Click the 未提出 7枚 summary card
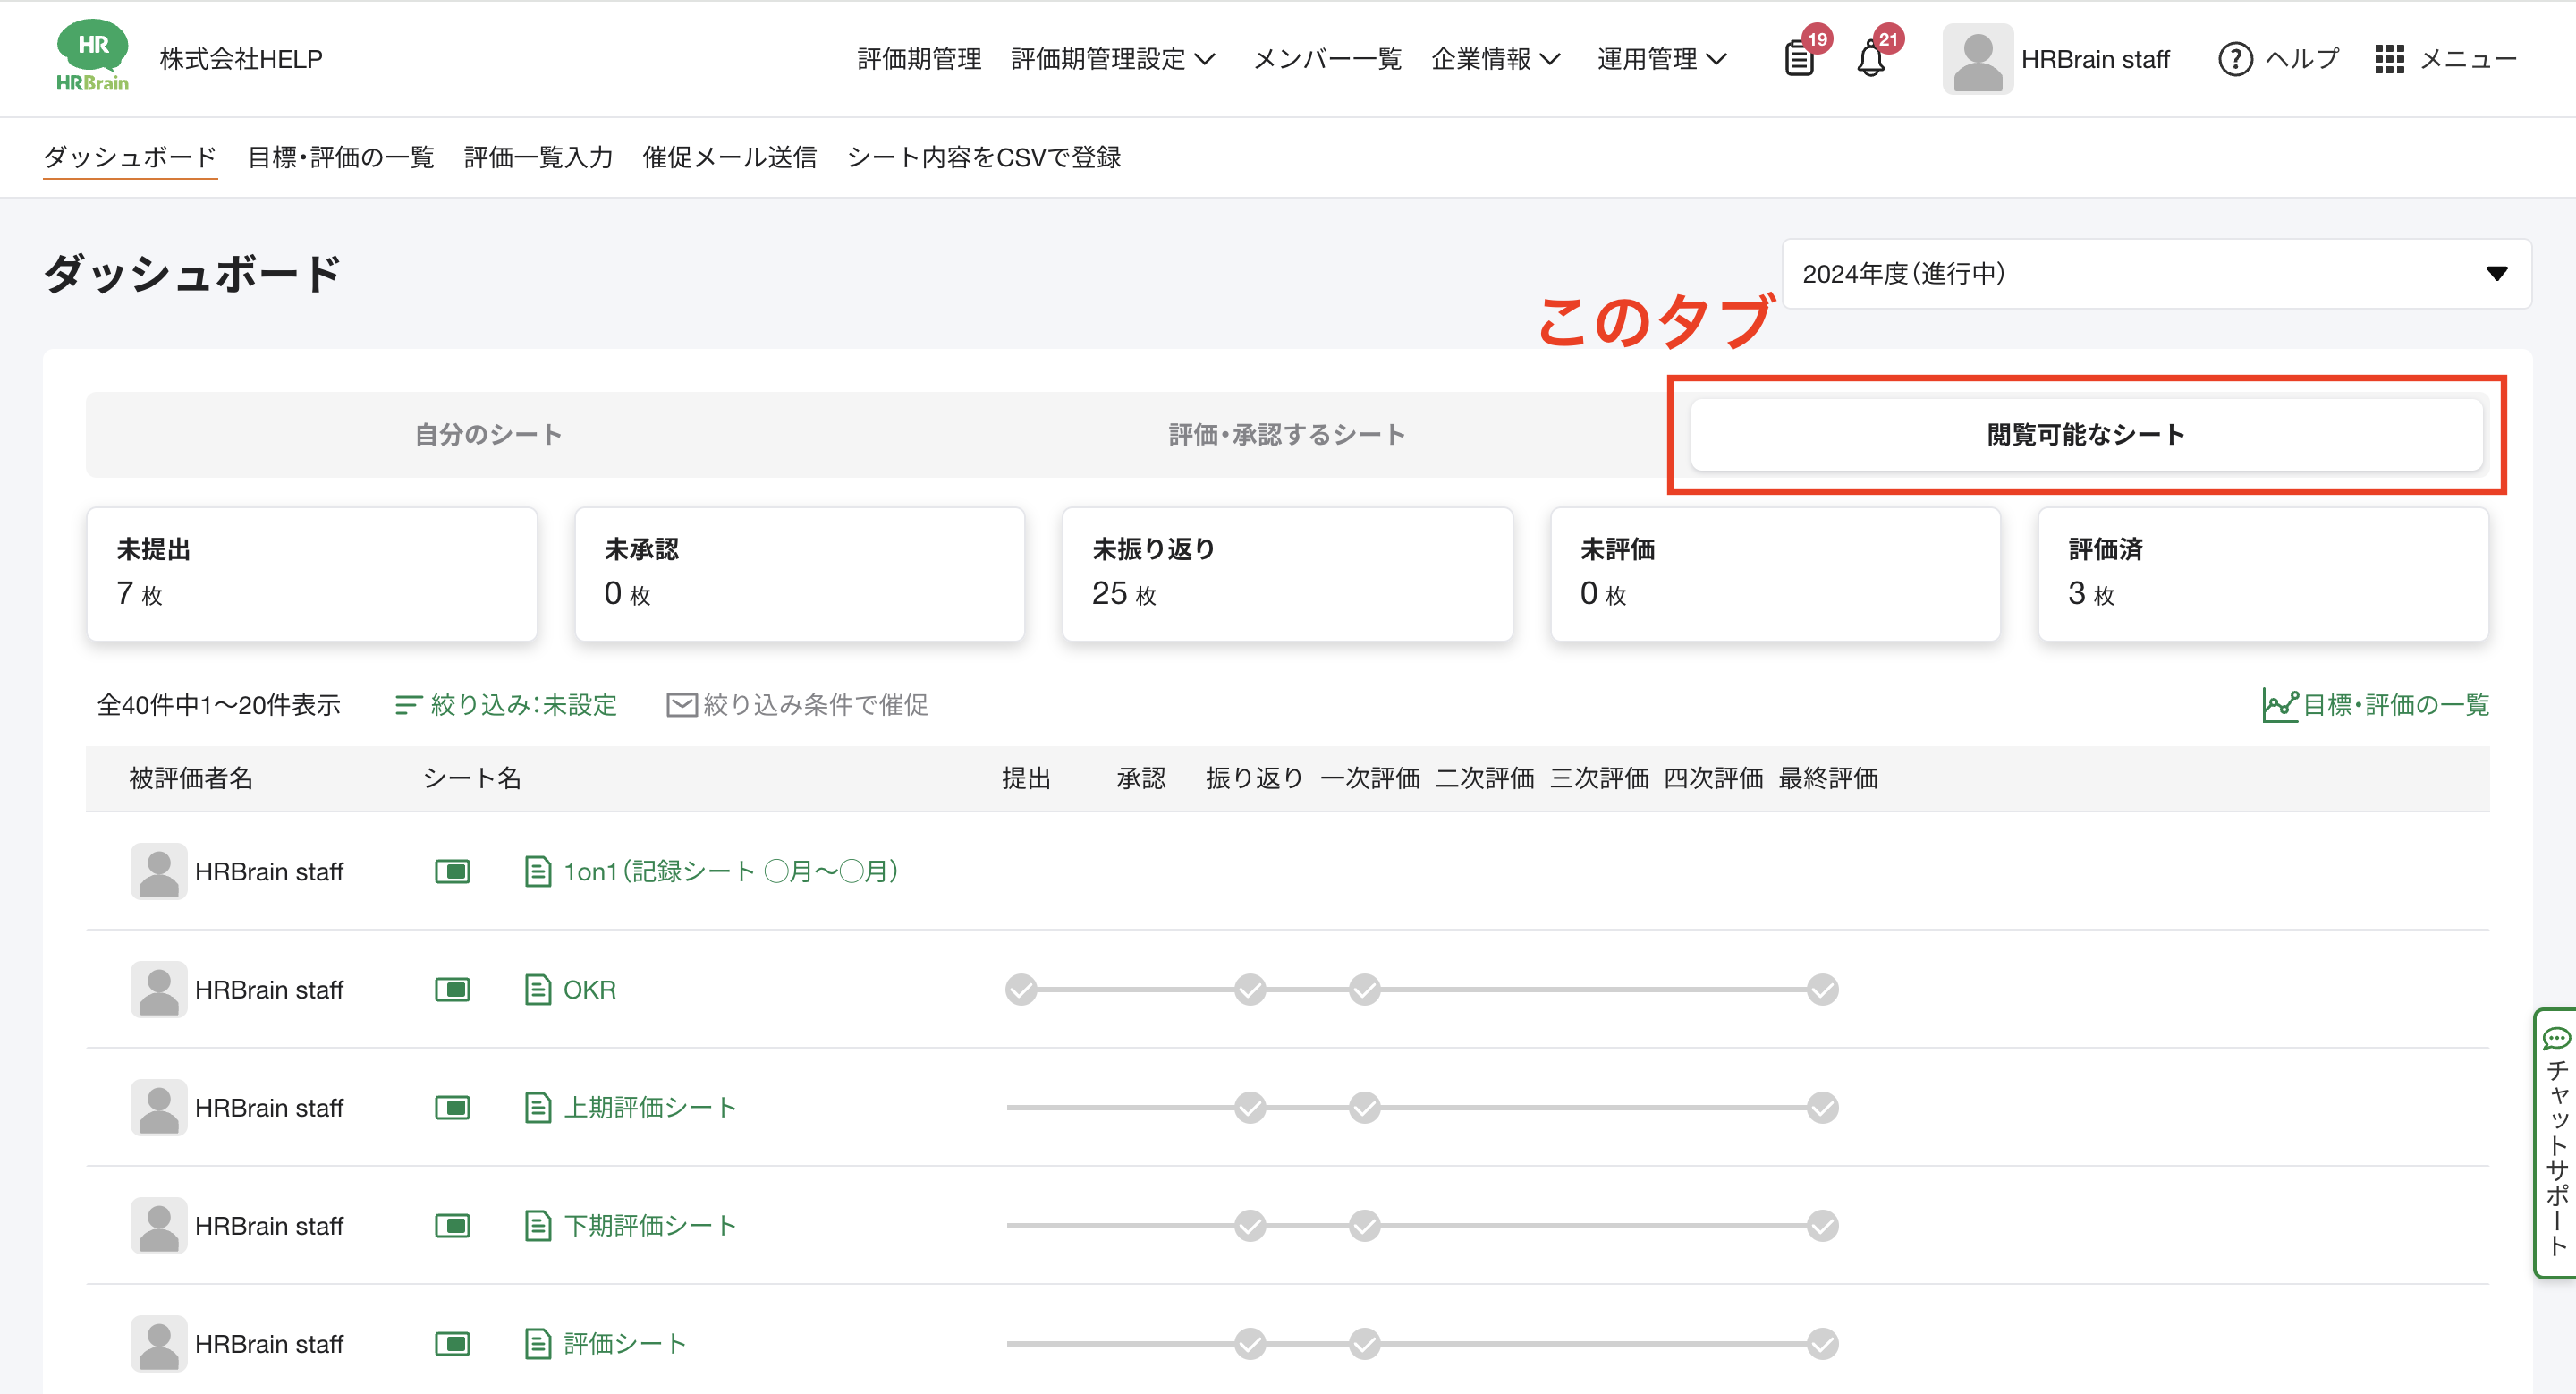Viewport: 2576px width, 1394px height. click(312, 574)
